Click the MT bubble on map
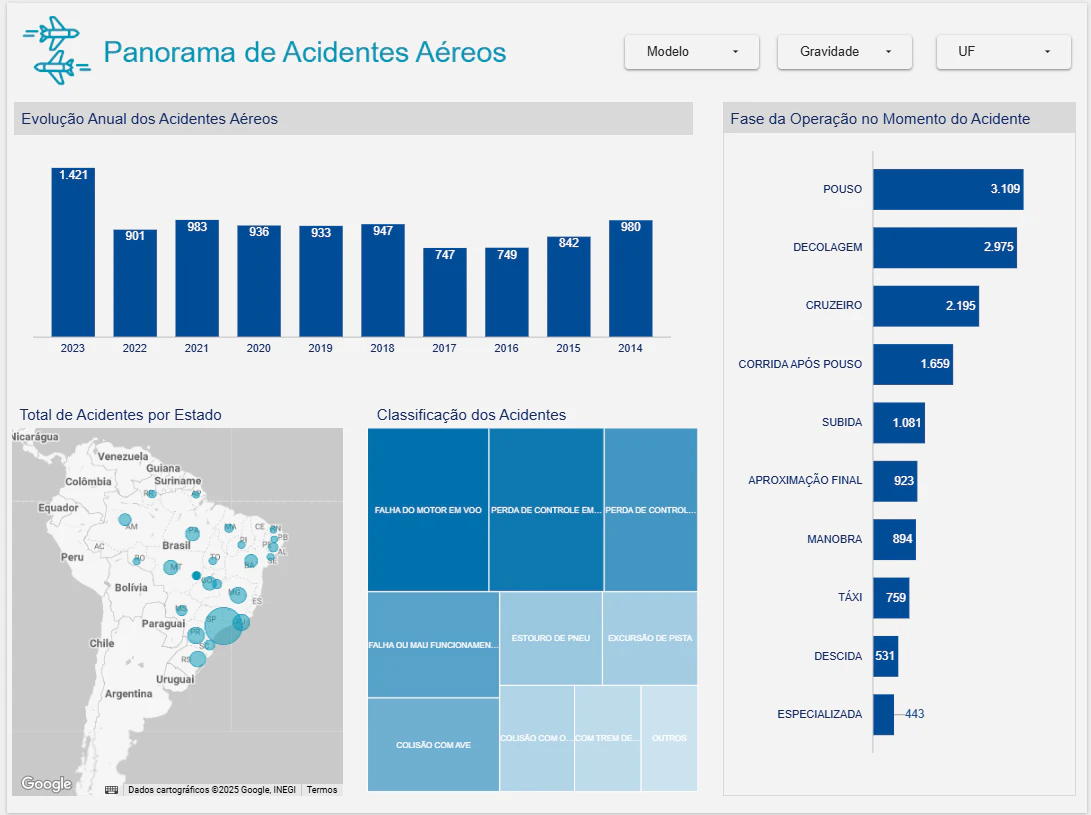Image resolution: width=1091 pixels, height=815 pixels. (x=170, y=567)
